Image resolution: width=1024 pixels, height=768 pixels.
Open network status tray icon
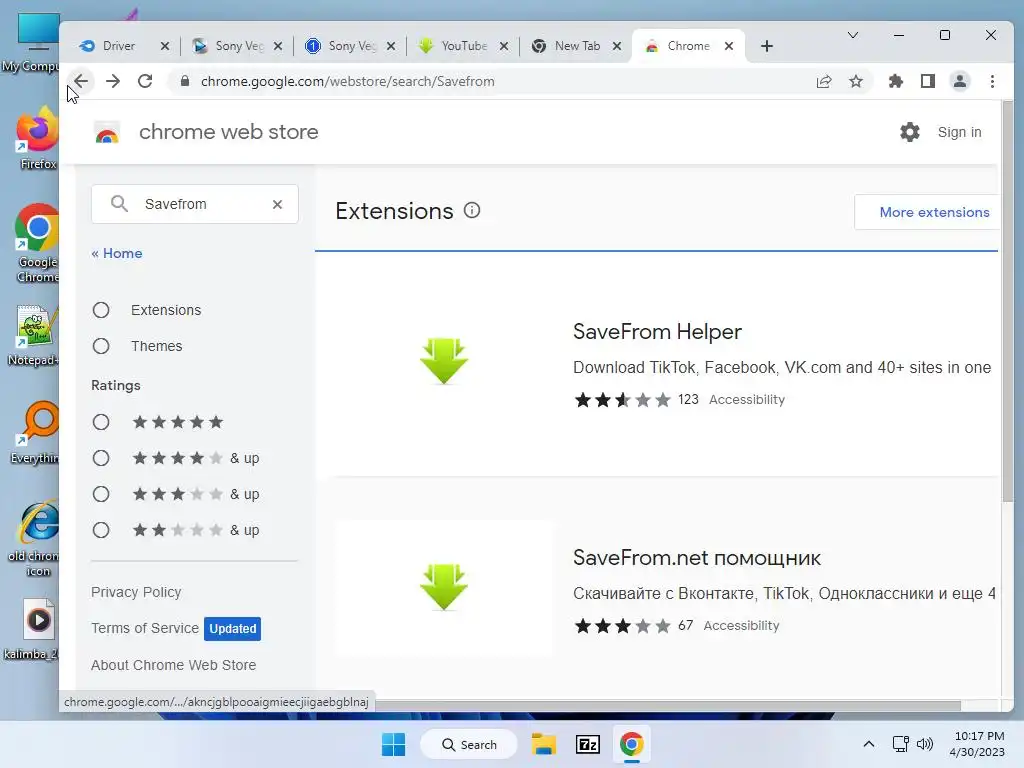tap(901, 744)
